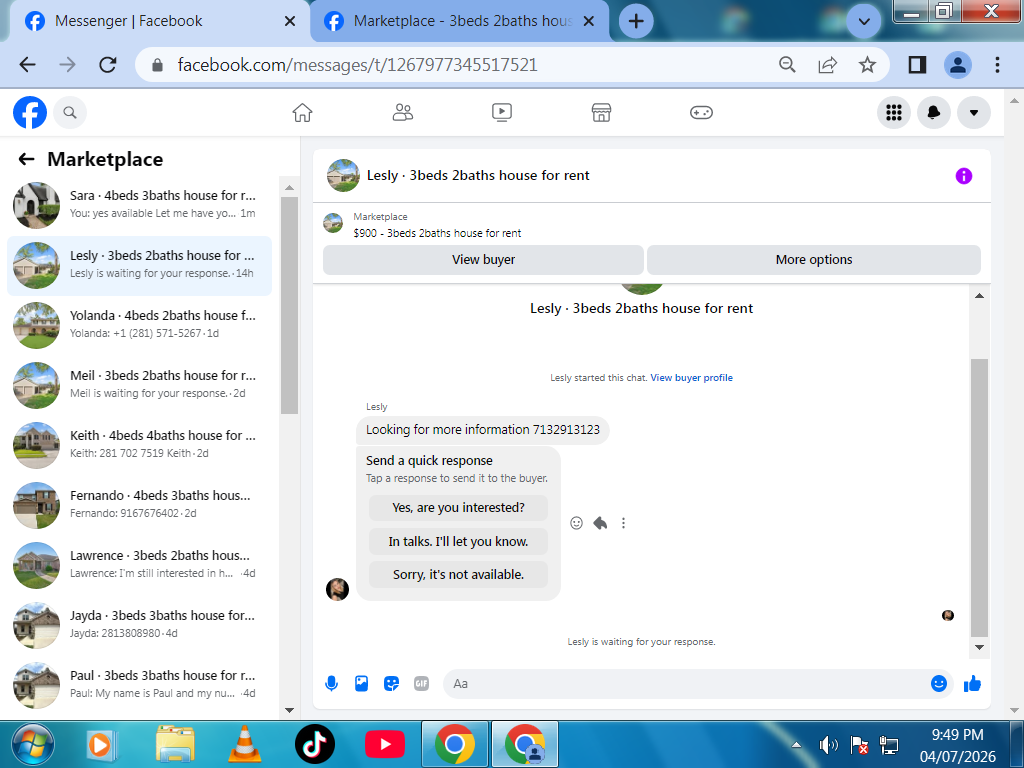Click the conversation list scrollbar thumb

click(x=289, y=305)
